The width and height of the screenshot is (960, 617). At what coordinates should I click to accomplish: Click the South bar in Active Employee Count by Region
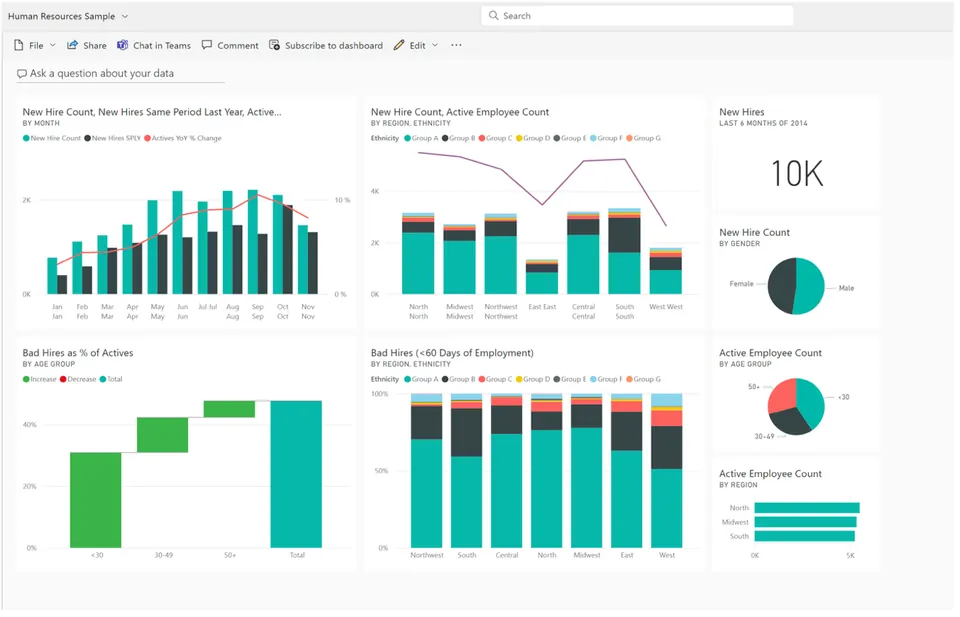pos(804,536)
